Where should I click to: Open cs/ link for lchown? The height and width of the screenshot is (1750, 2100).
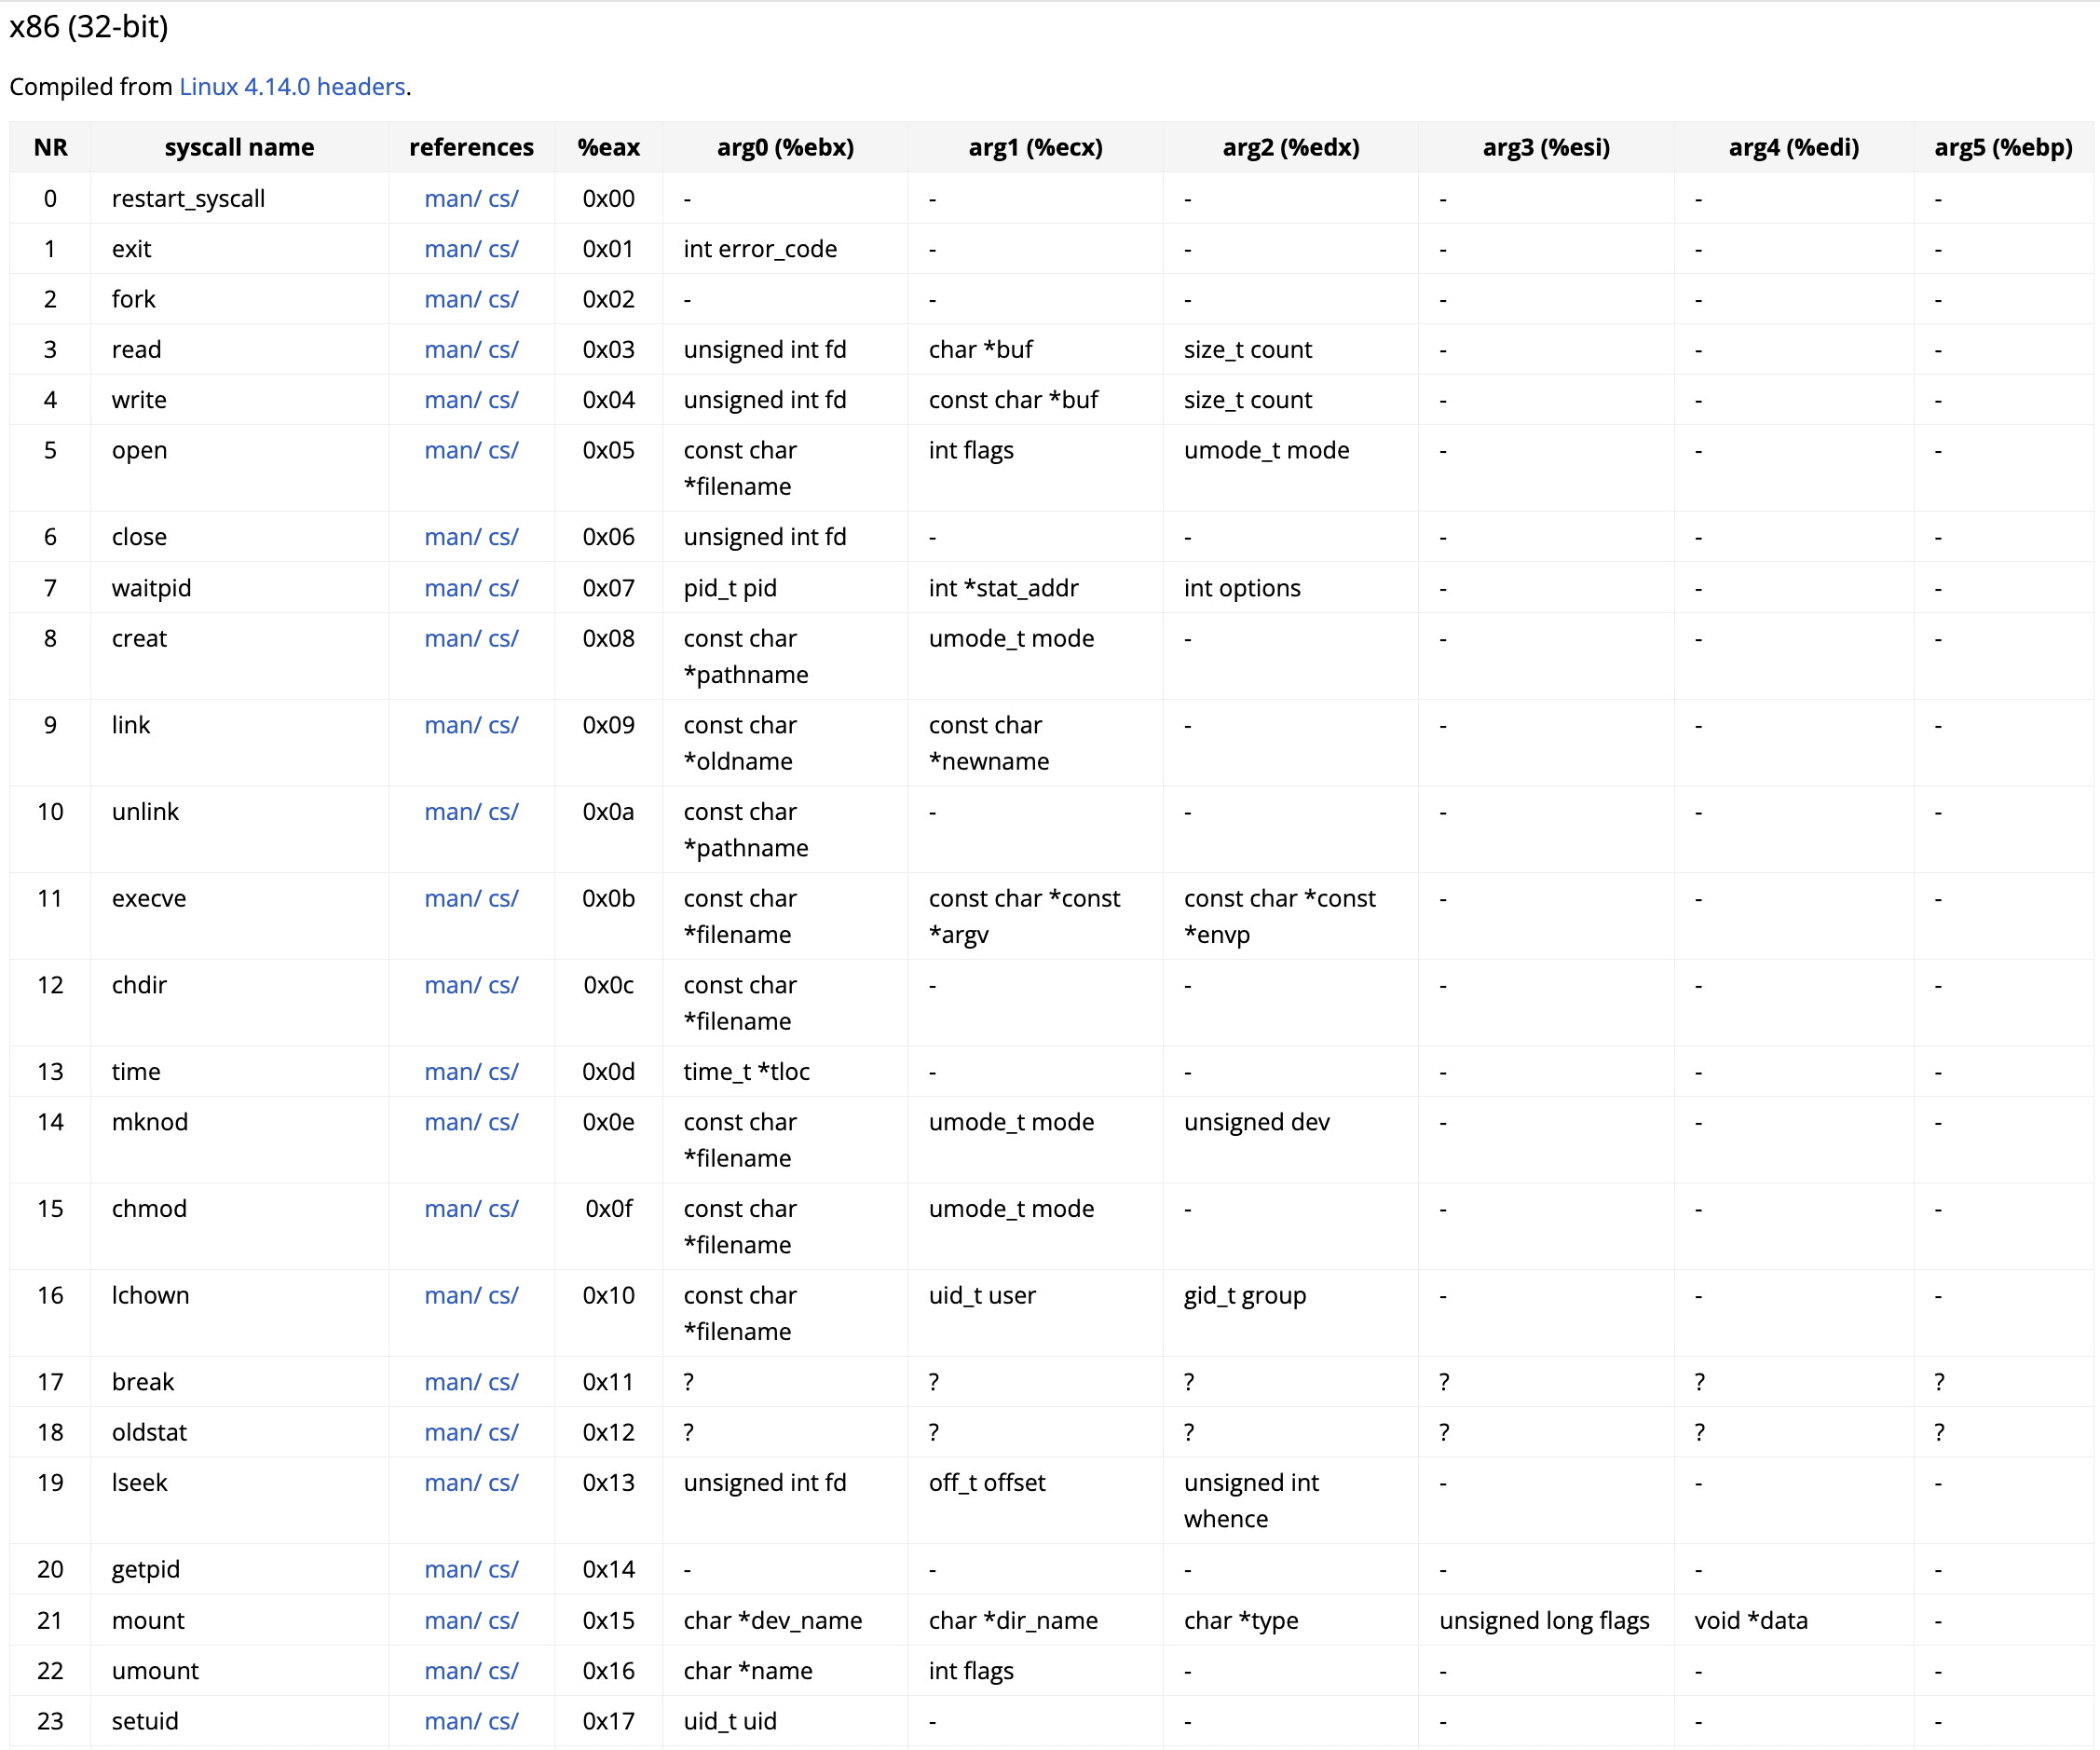click(503, 1295)
